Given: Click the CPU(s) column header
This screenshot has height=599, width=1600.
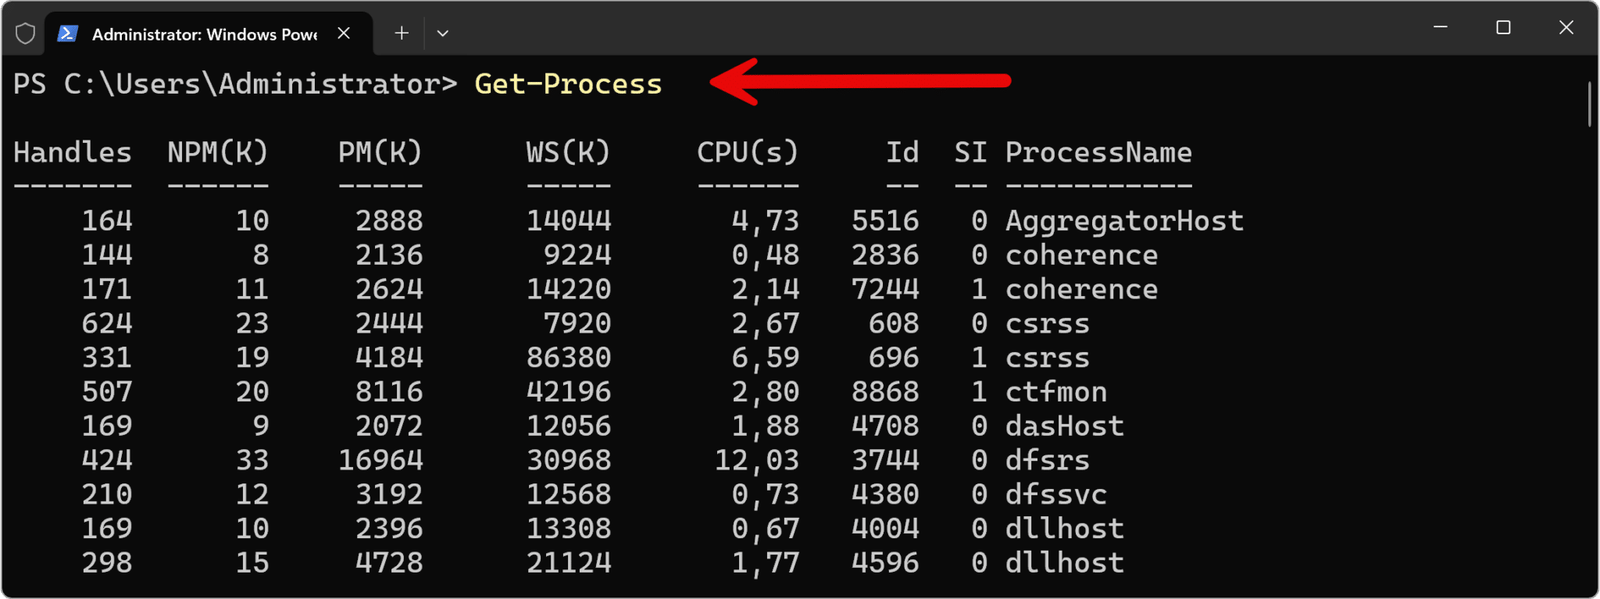Looking at the screenshot, I should (747, 152).
